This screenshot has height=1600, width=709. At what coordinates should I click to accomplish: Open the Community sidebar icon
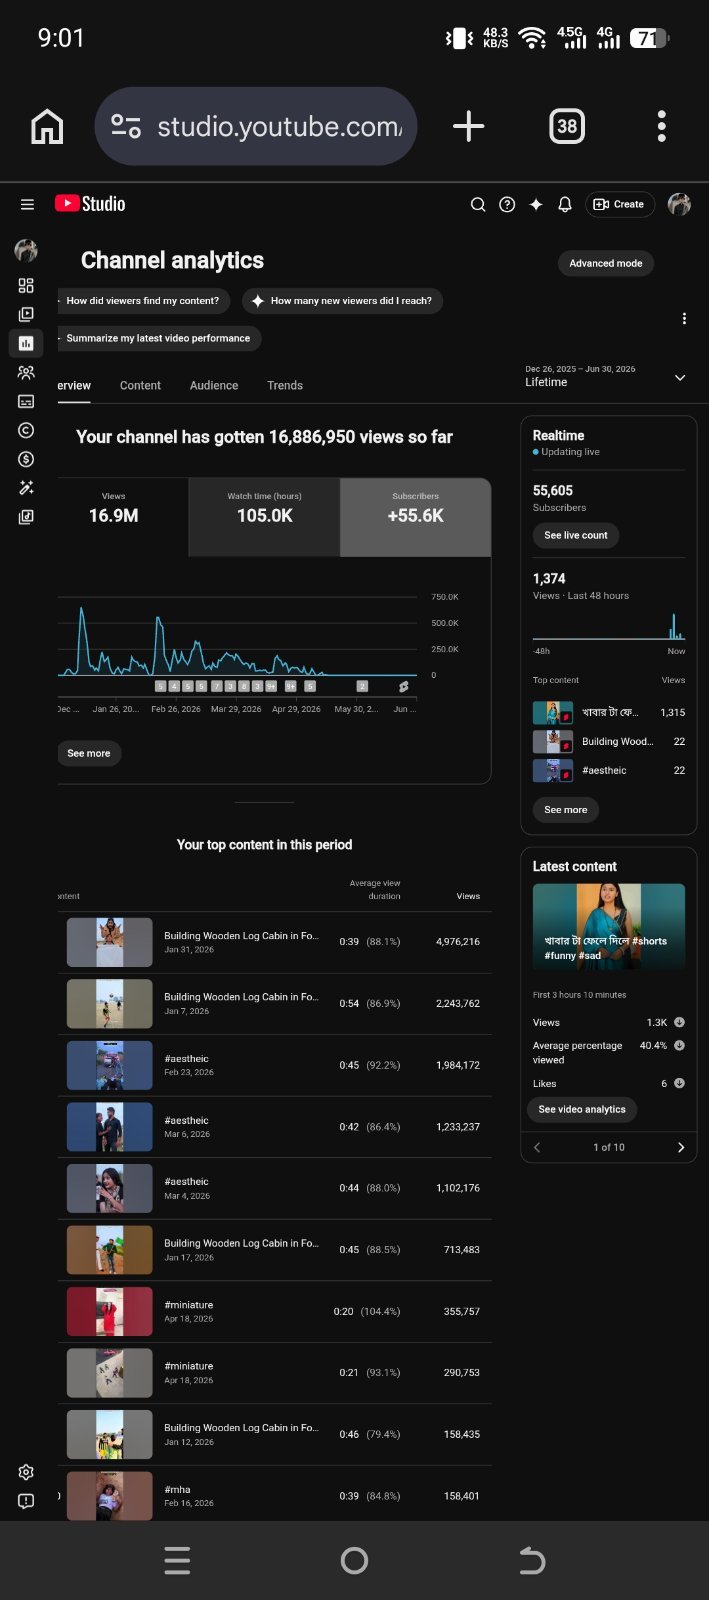(x=26, y=372)
